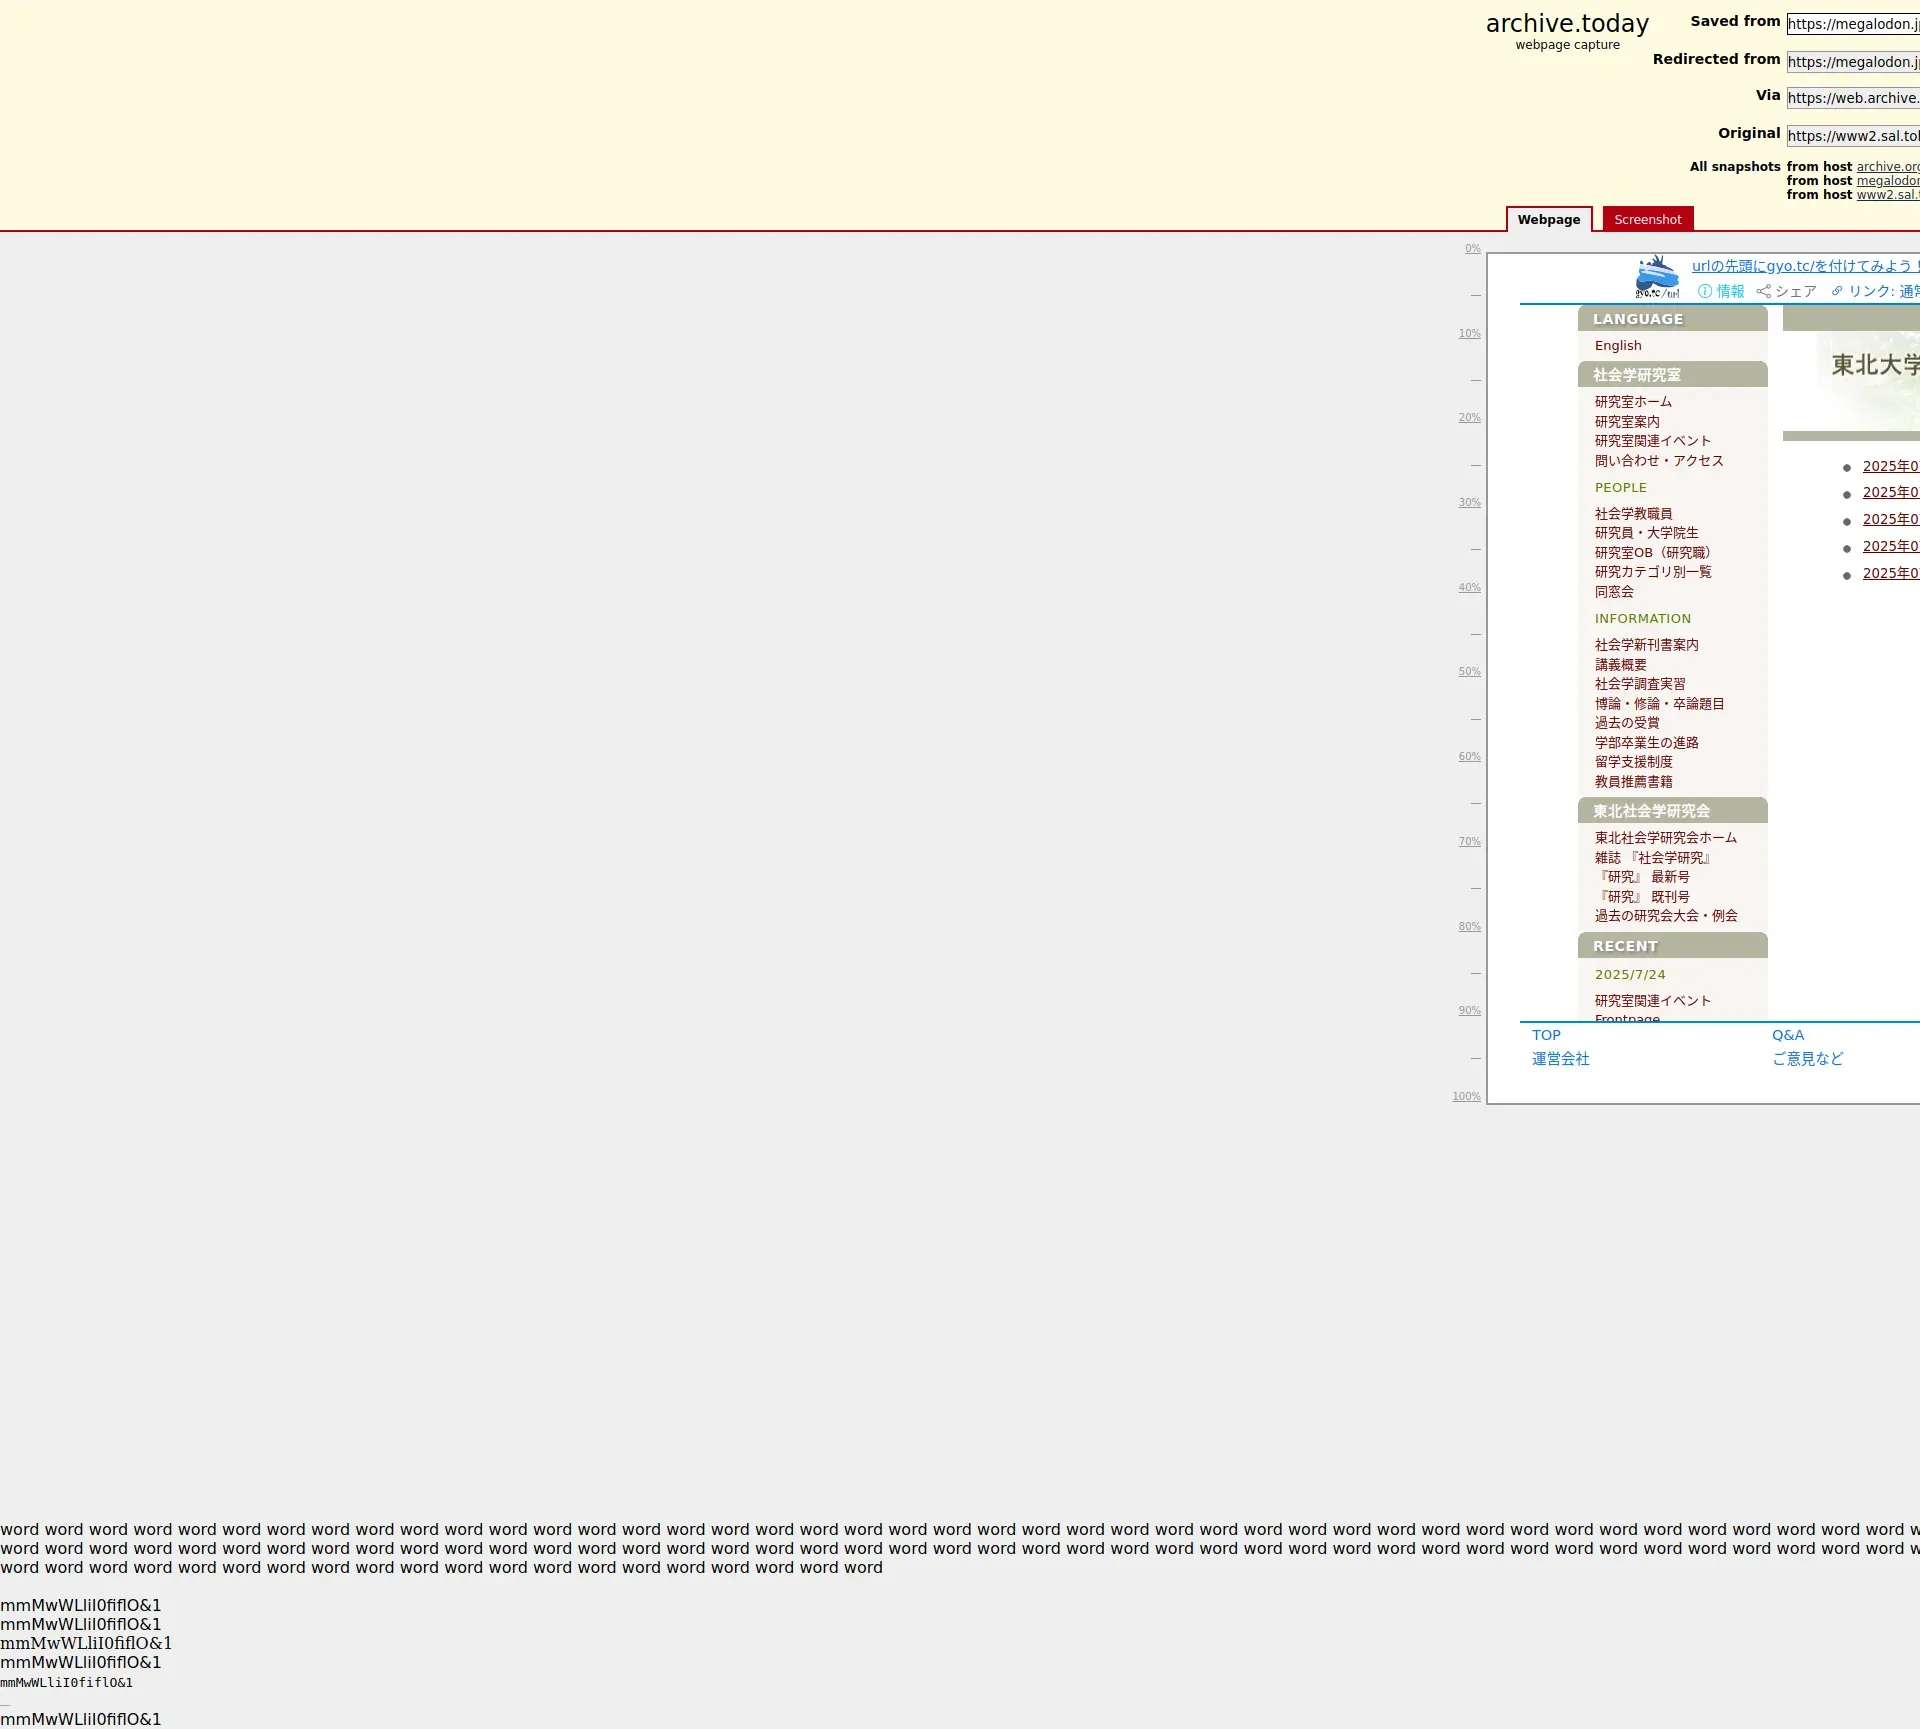Click the シェア share icon
The height and width of the screenshot is (1729, 1920).
pyautogui.click(x=1764, y=291)
